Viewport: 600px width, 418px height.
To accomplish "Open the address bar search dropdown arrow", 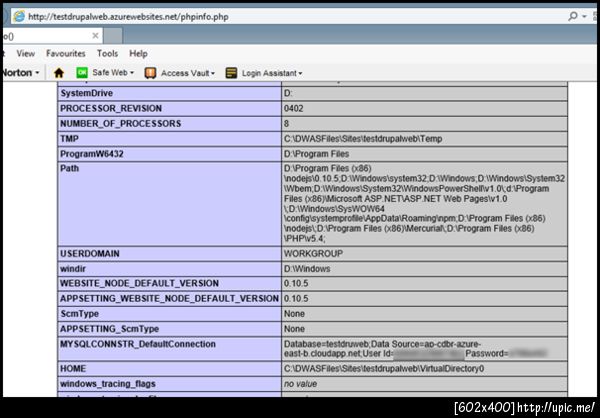I will tap(584, 16).
